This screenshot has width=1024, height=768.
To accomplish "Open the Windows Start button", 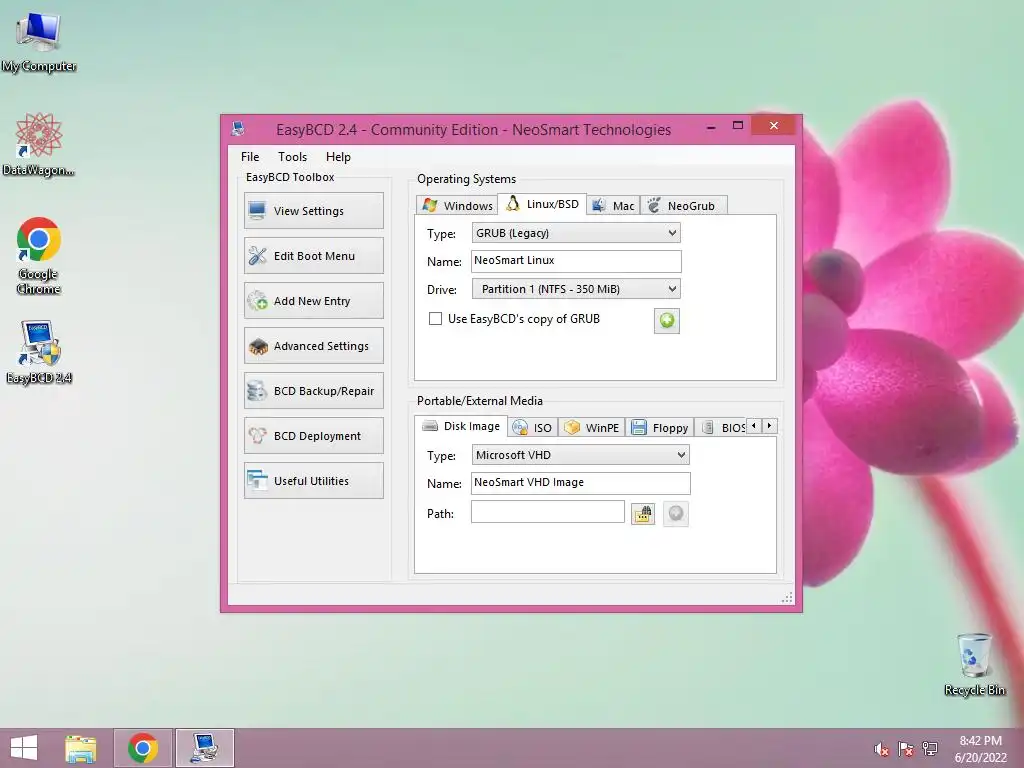I will point(24,748).
